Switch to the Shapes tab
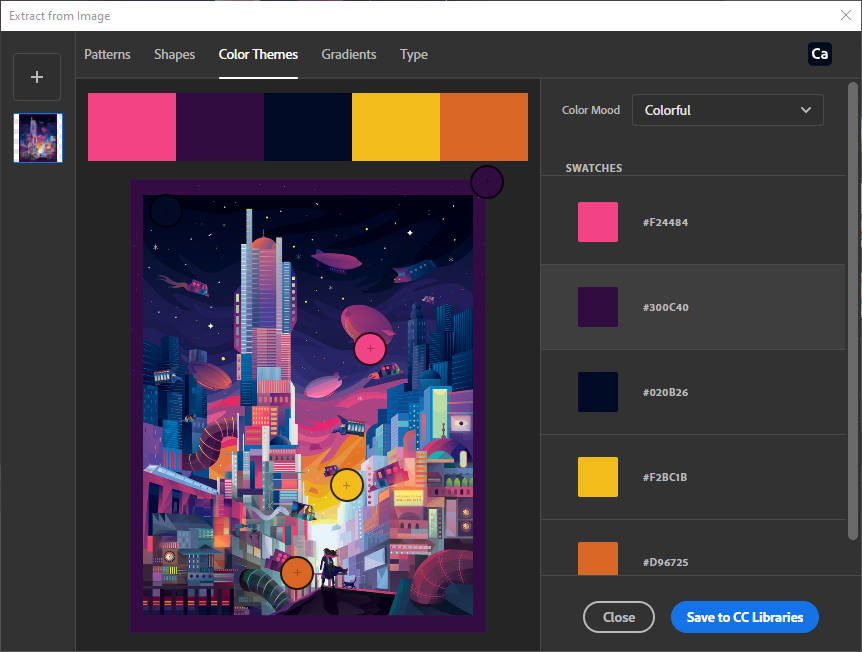Viewport: 862px width, 652px height. (174, 55)
